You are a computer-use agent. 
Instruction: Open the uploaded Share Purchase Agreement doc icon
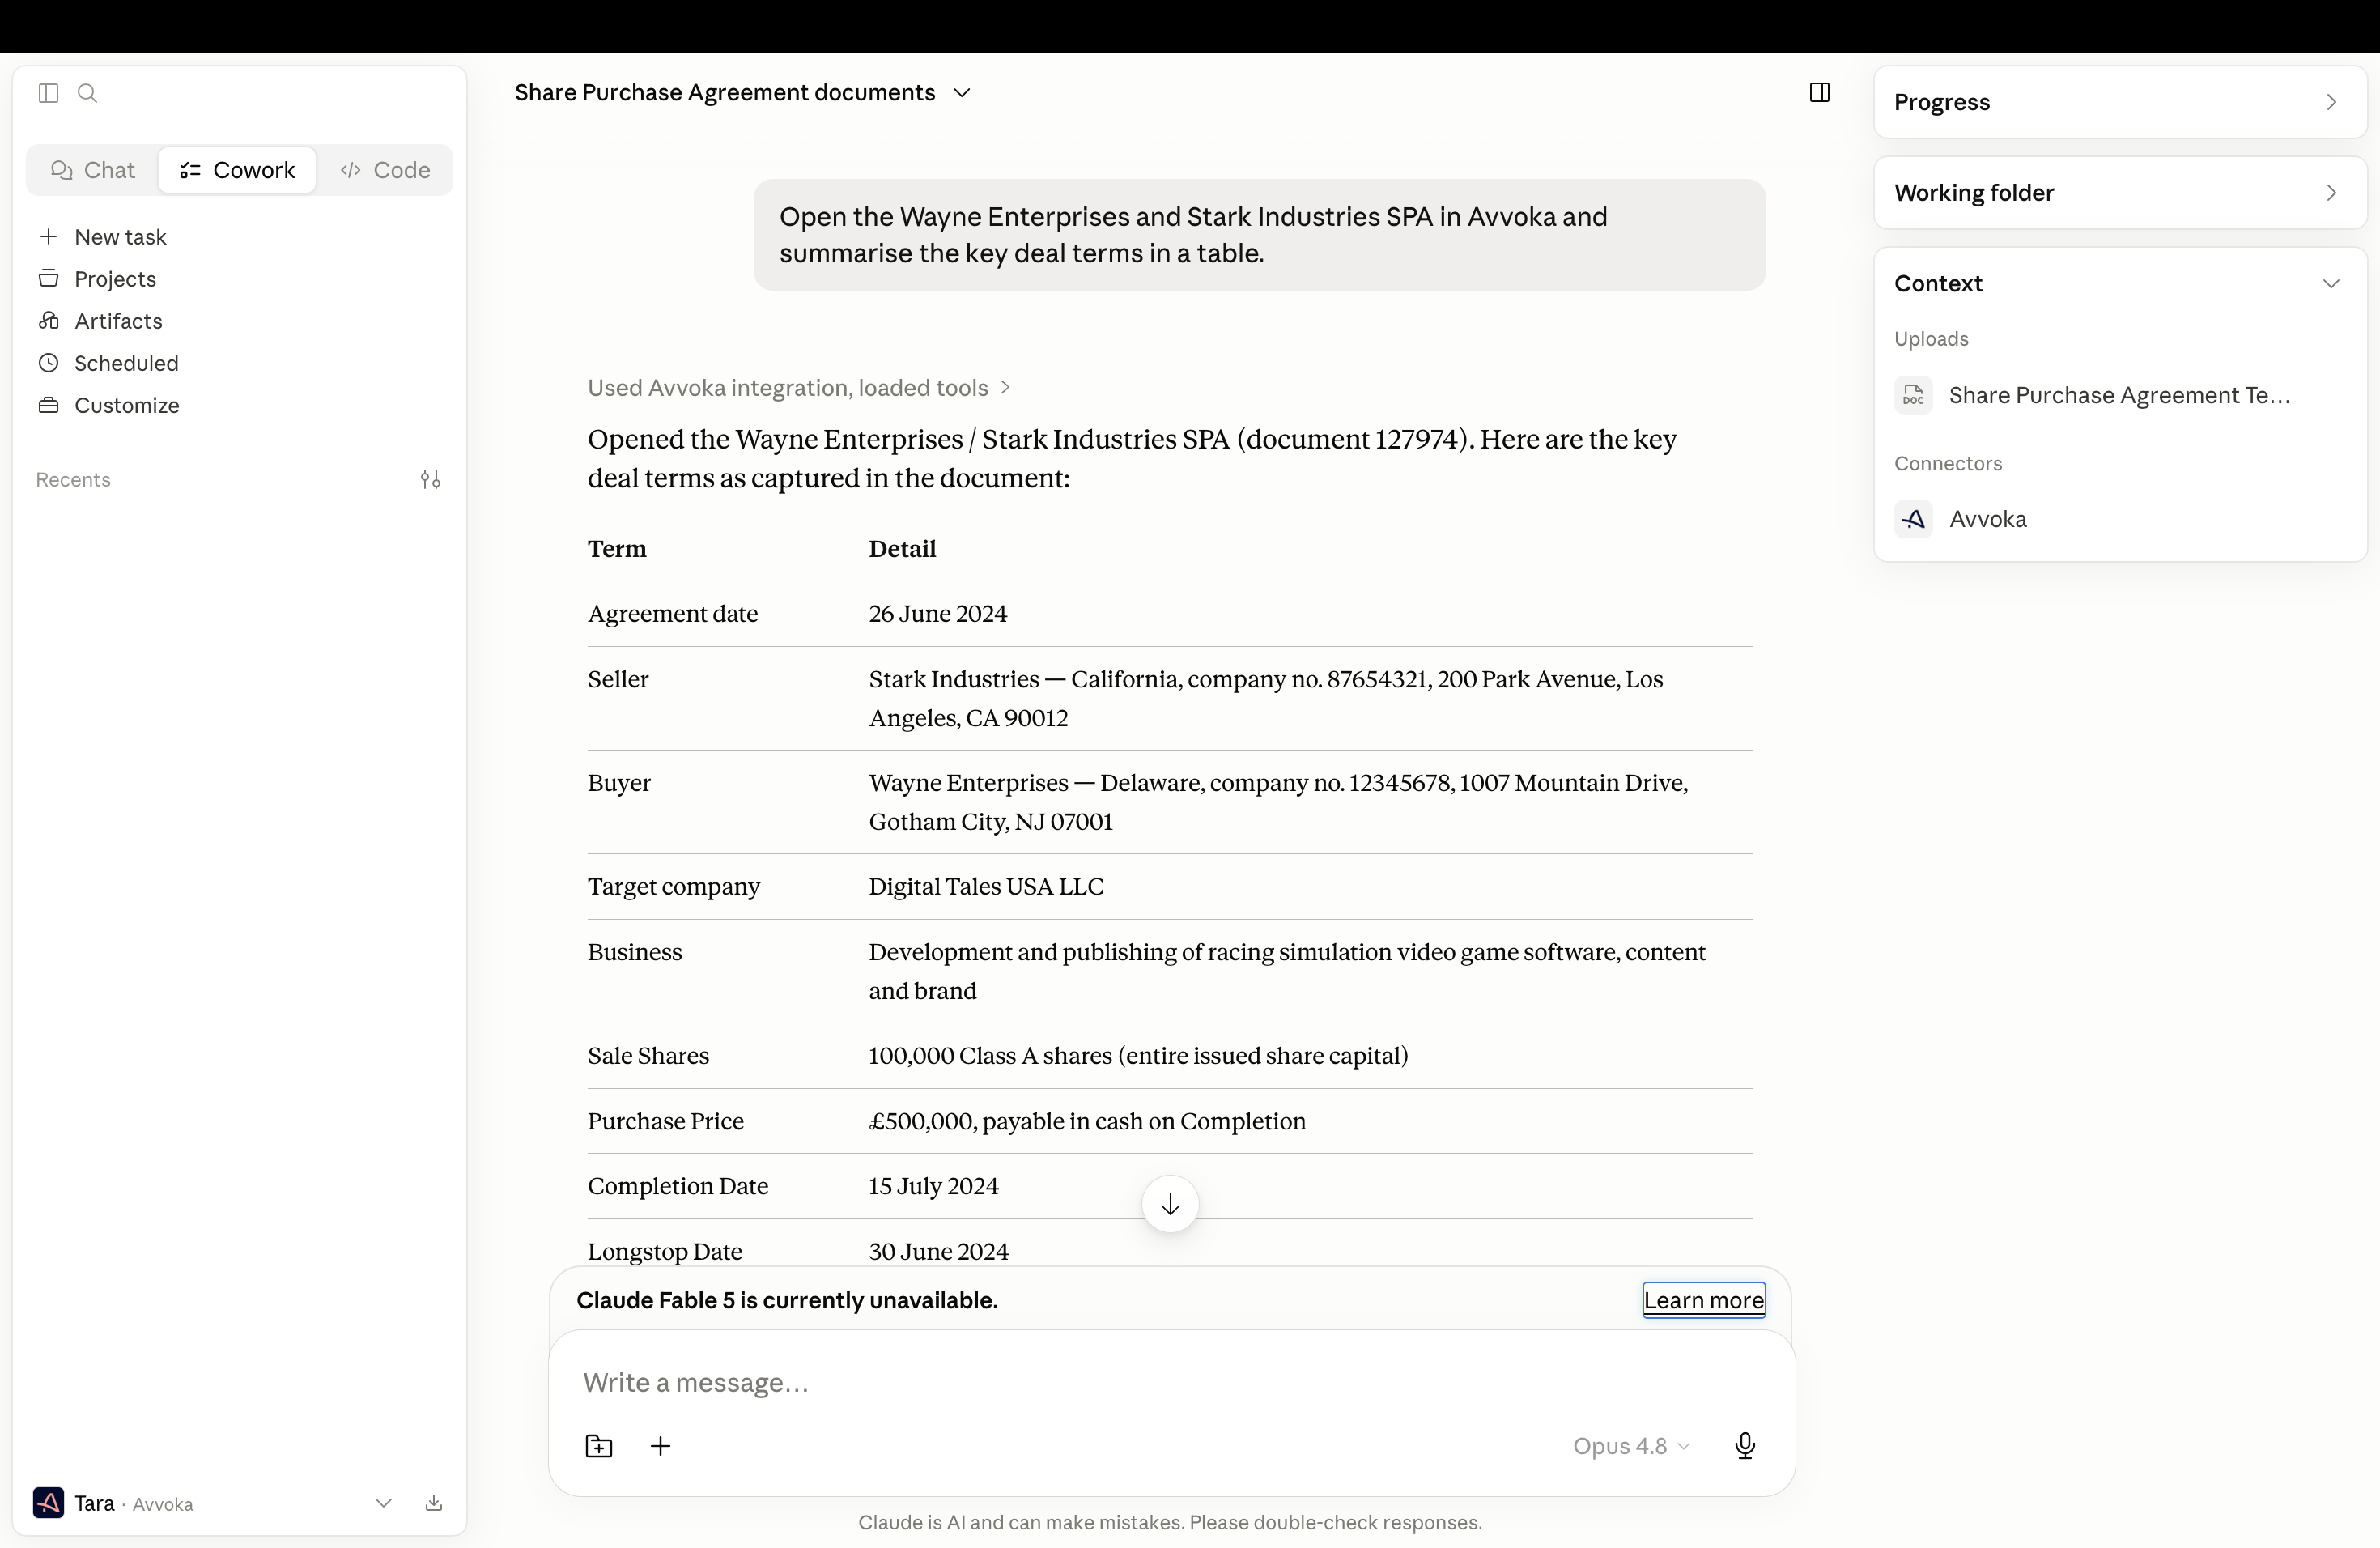pos(1913,395)
